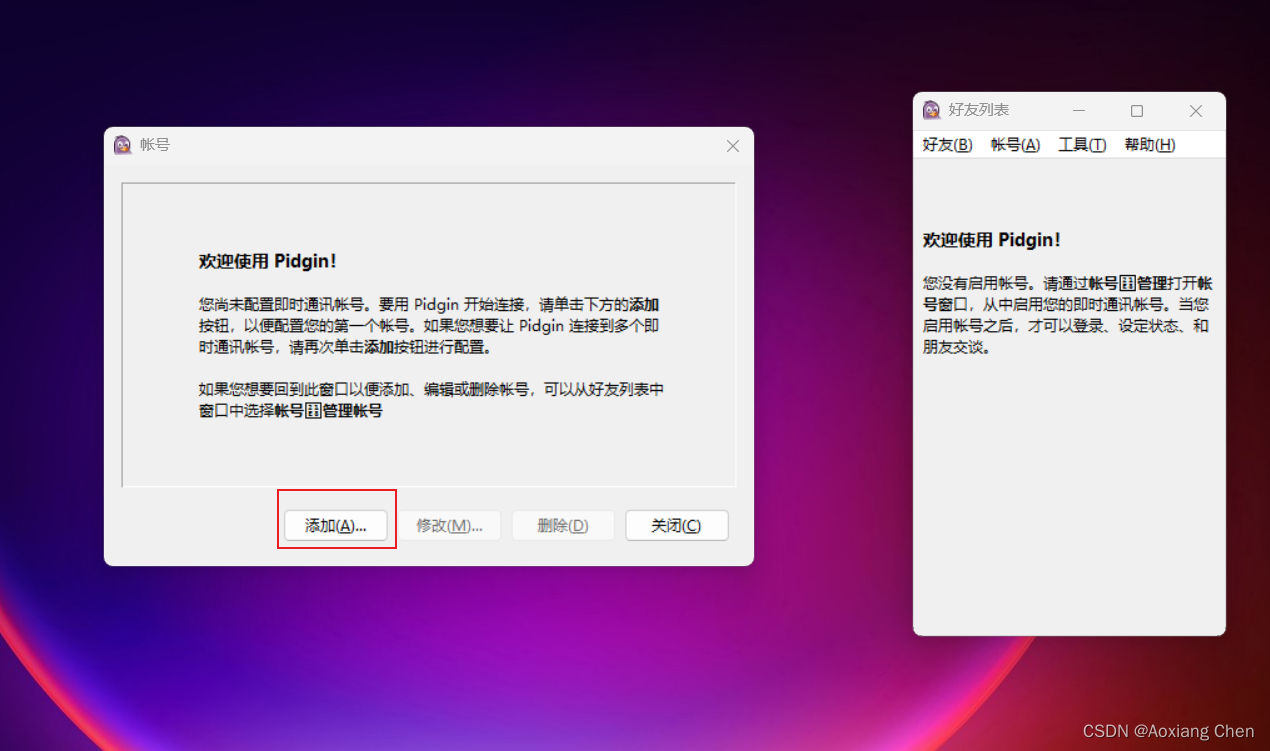The height and width of the screenshot is (751, 1270).
Task: Click Pidgin icon in 帐号 window title bar
Action: (123, 145)
